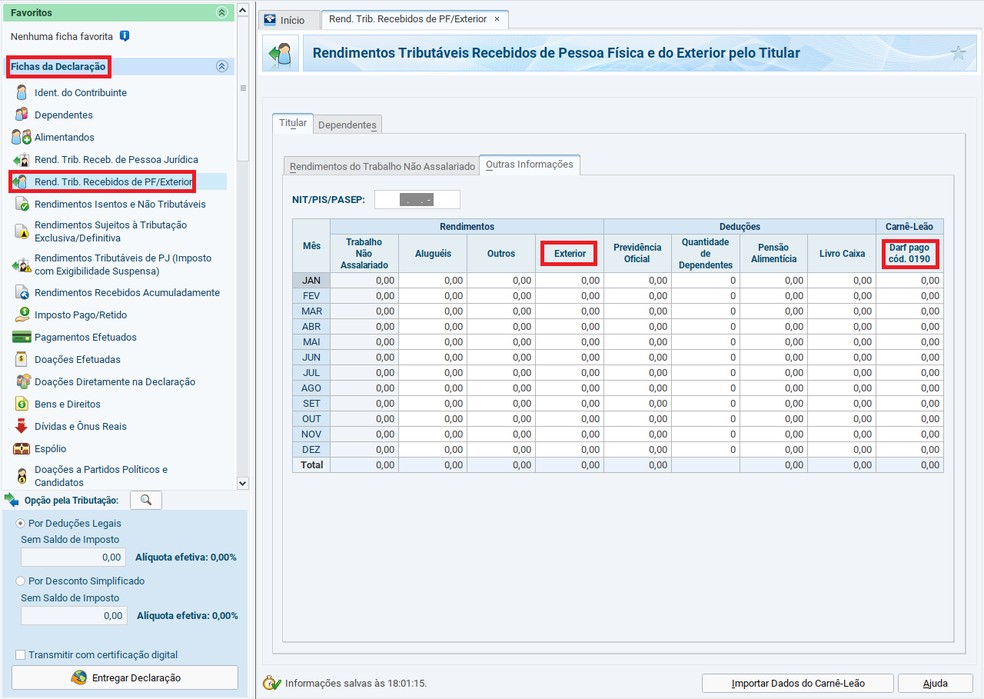984x699 pixels.
Task: Open Pagamentos Efetuados ficha
Action: 85,337
